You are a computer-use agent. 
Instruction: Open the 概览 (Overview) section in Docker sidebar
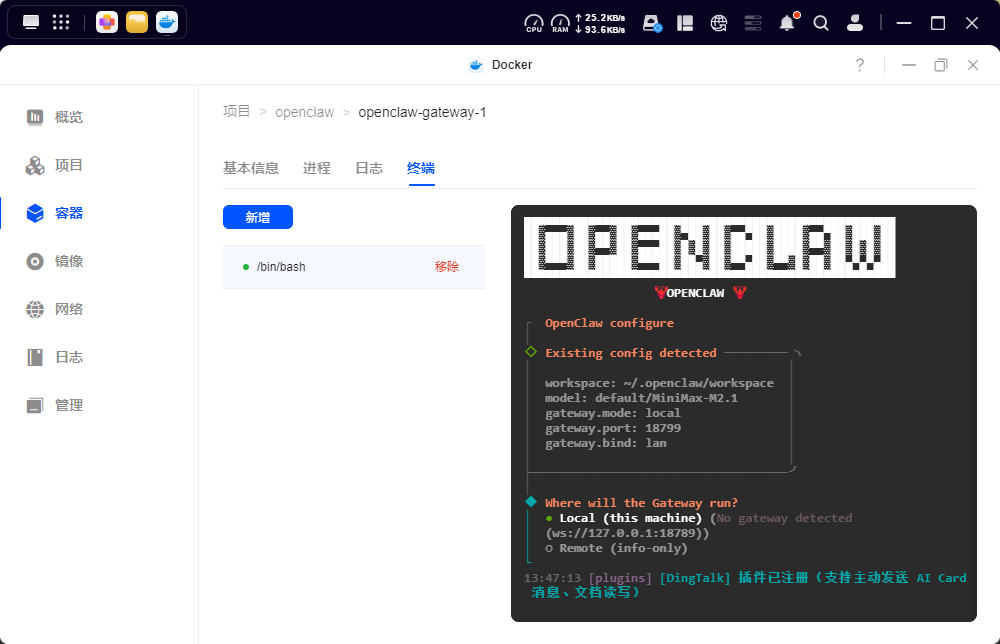[60, 116]
